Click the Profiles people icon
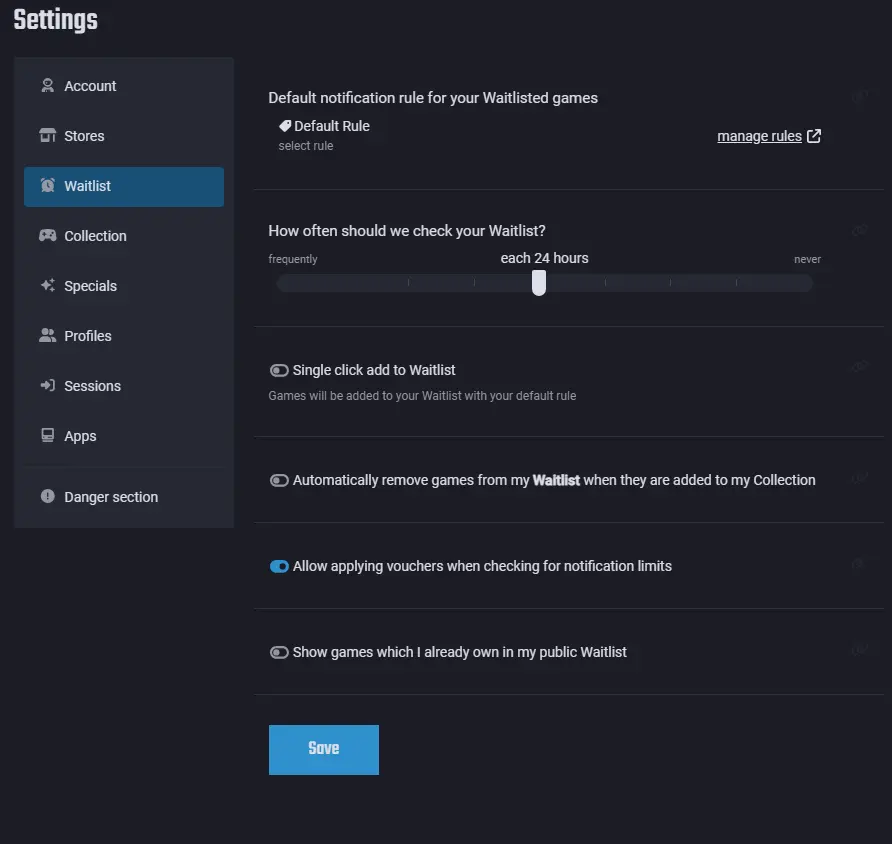This screenshot has height=844, width=892. click(x=48, y=335)
